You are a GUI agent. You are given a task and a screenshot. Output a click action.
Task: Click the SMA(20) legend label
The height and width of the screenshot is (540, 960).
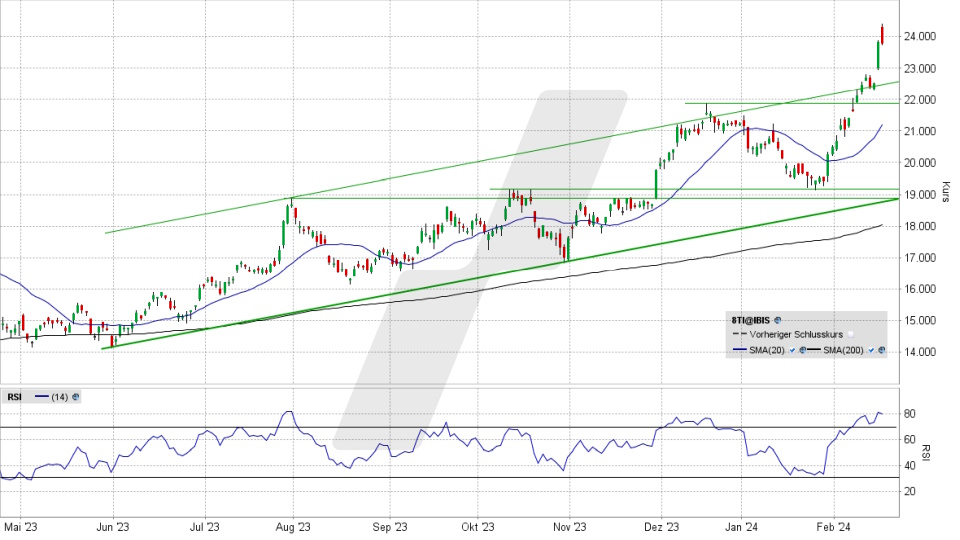coord(767,350)
